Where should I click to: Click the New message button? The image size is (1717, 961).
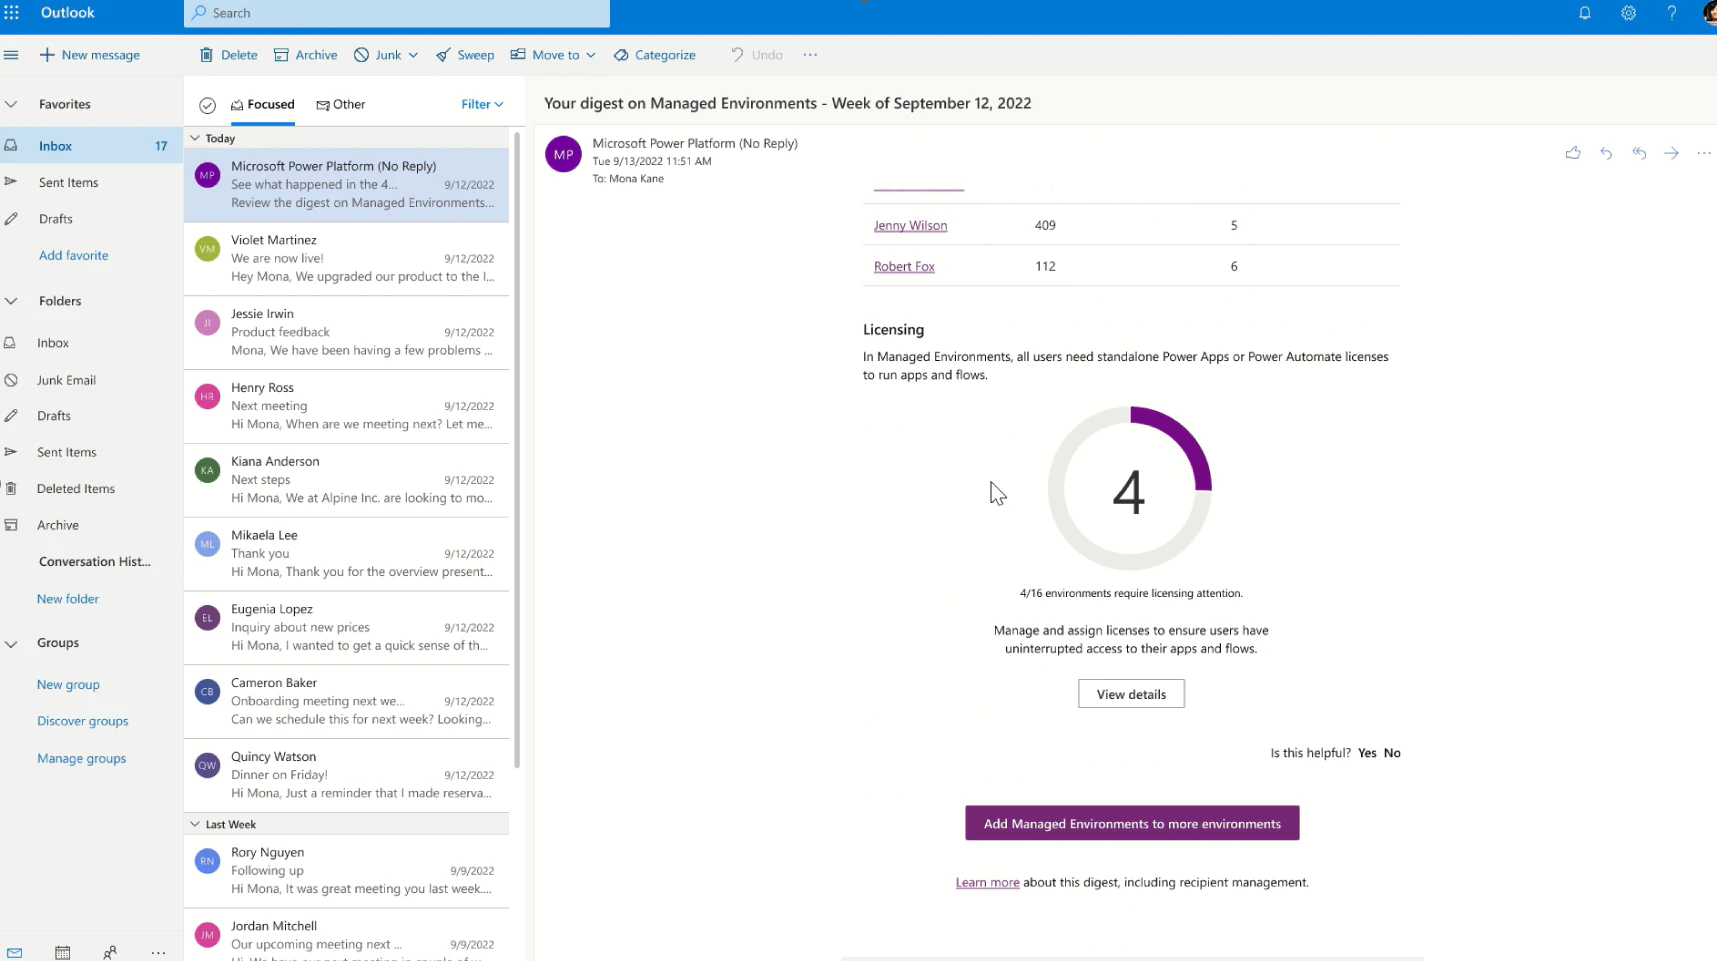click(x=90, y=55)
